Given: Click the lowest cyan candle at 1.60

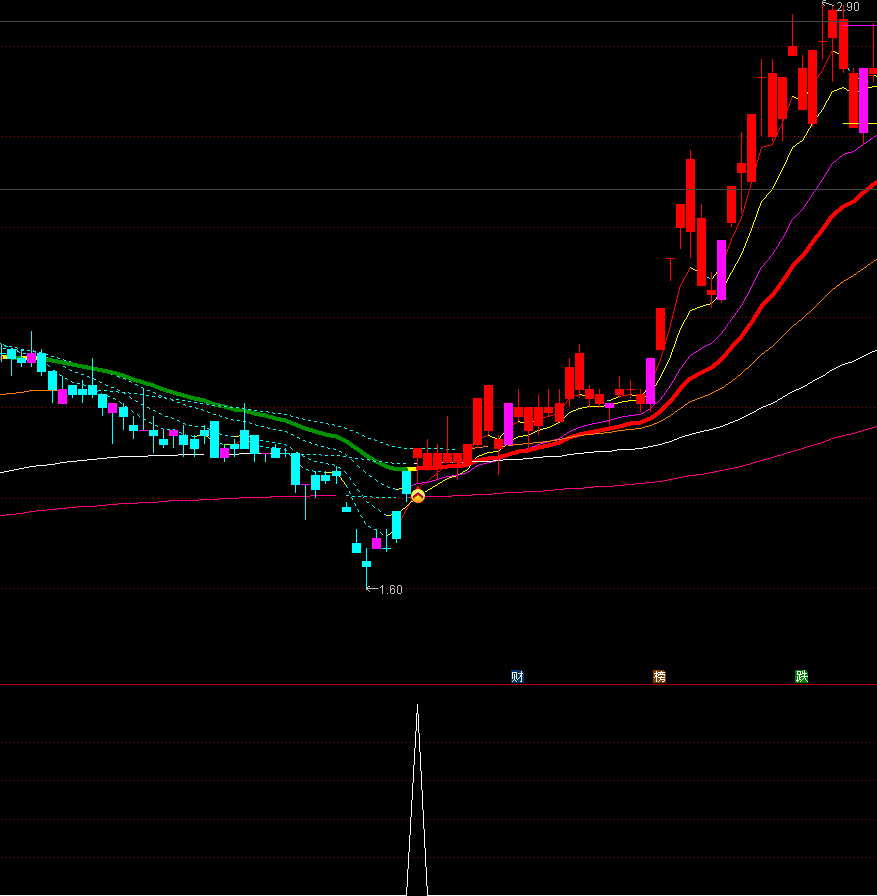Looking at the screenshot, I should click(366, 564).
